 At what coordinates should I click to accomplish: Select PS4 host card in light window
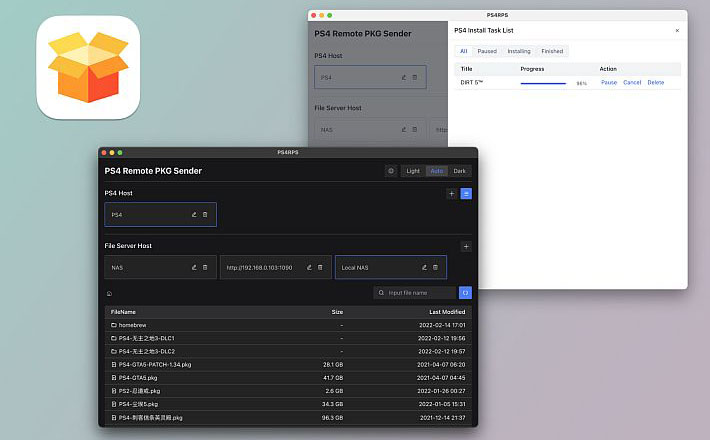(370, 77)
